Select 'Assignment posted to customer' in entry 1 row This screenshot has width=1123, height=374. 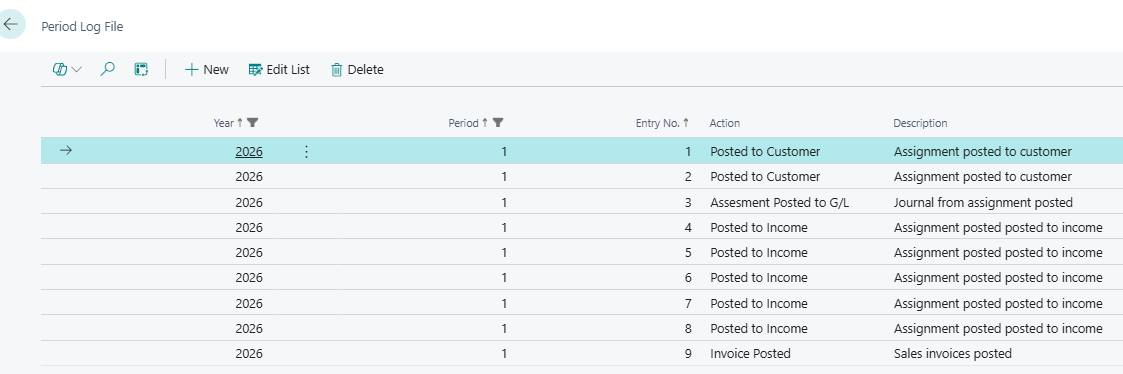pos(983,151)
